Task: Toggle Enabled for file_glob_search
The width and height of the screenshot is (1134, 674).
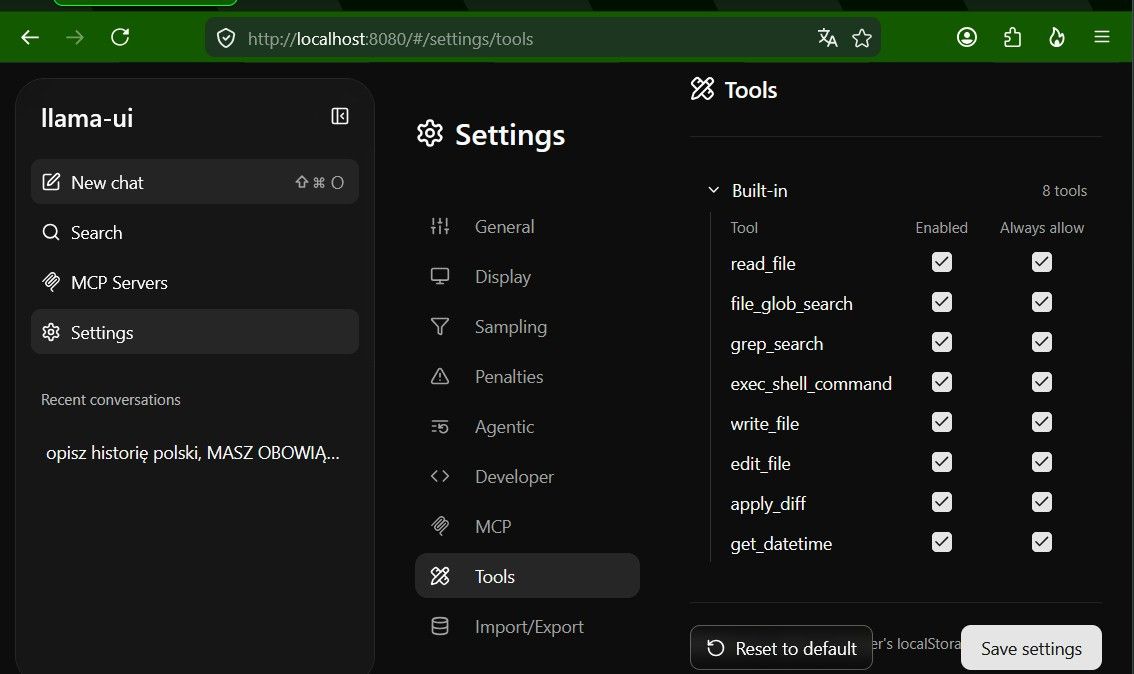Action: coord(942,302)
